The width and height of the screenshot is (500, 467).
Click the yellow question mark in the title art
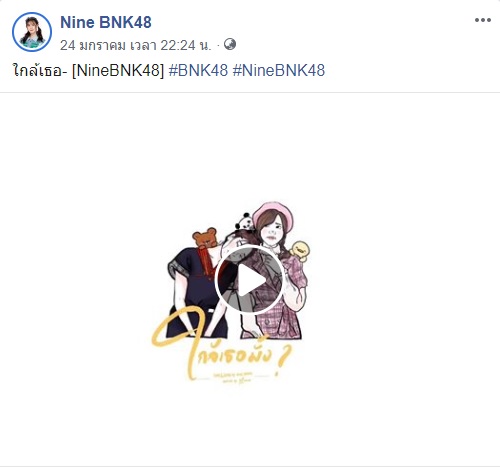[285, 358]
